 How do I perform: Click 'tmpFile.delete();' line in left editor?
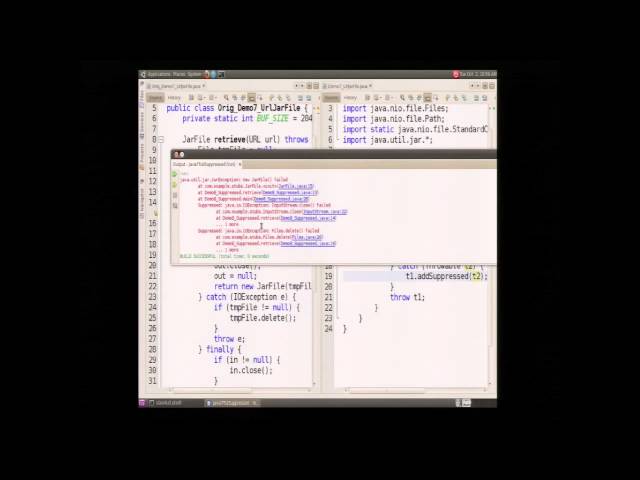pyautogui.click(x=262, y=318)
